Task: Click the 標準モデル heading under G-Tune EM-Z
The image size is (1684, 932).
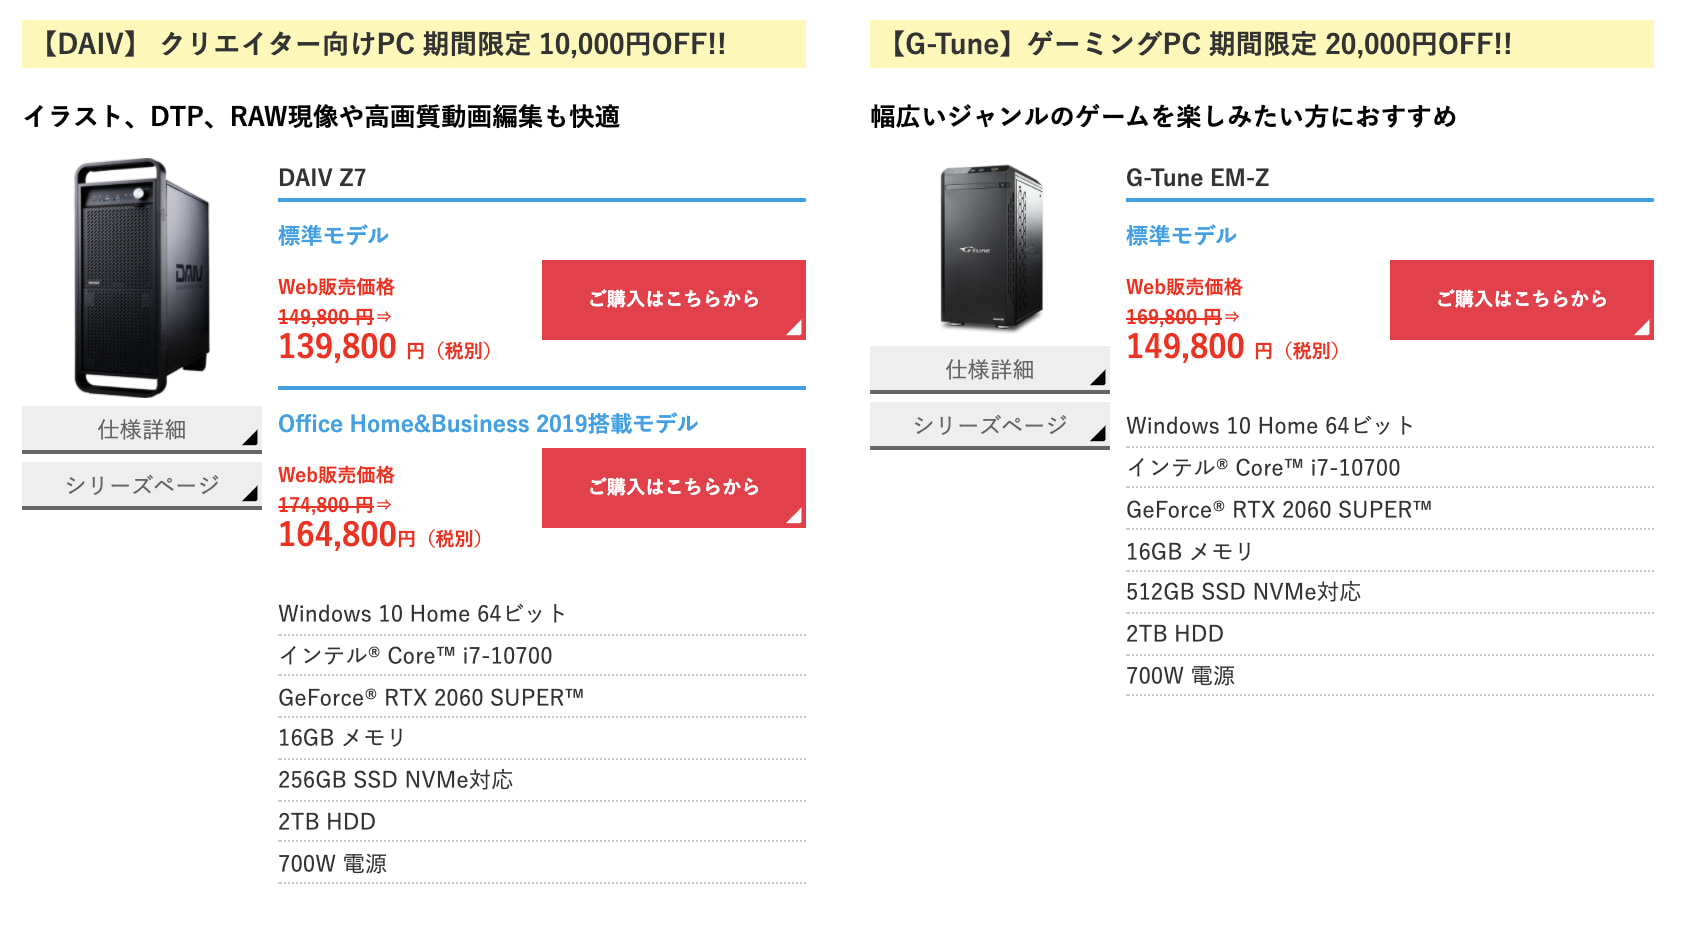Action: 1181,235
